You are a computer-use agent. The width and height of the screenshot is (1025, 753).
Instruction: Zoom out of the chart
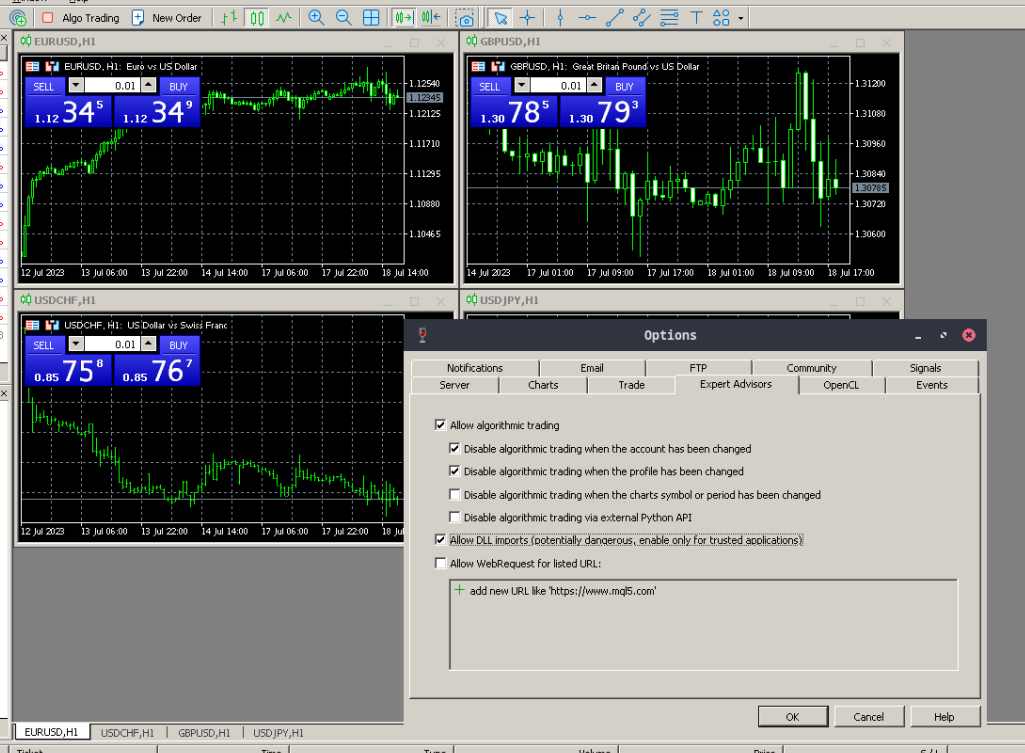(344, 18)
